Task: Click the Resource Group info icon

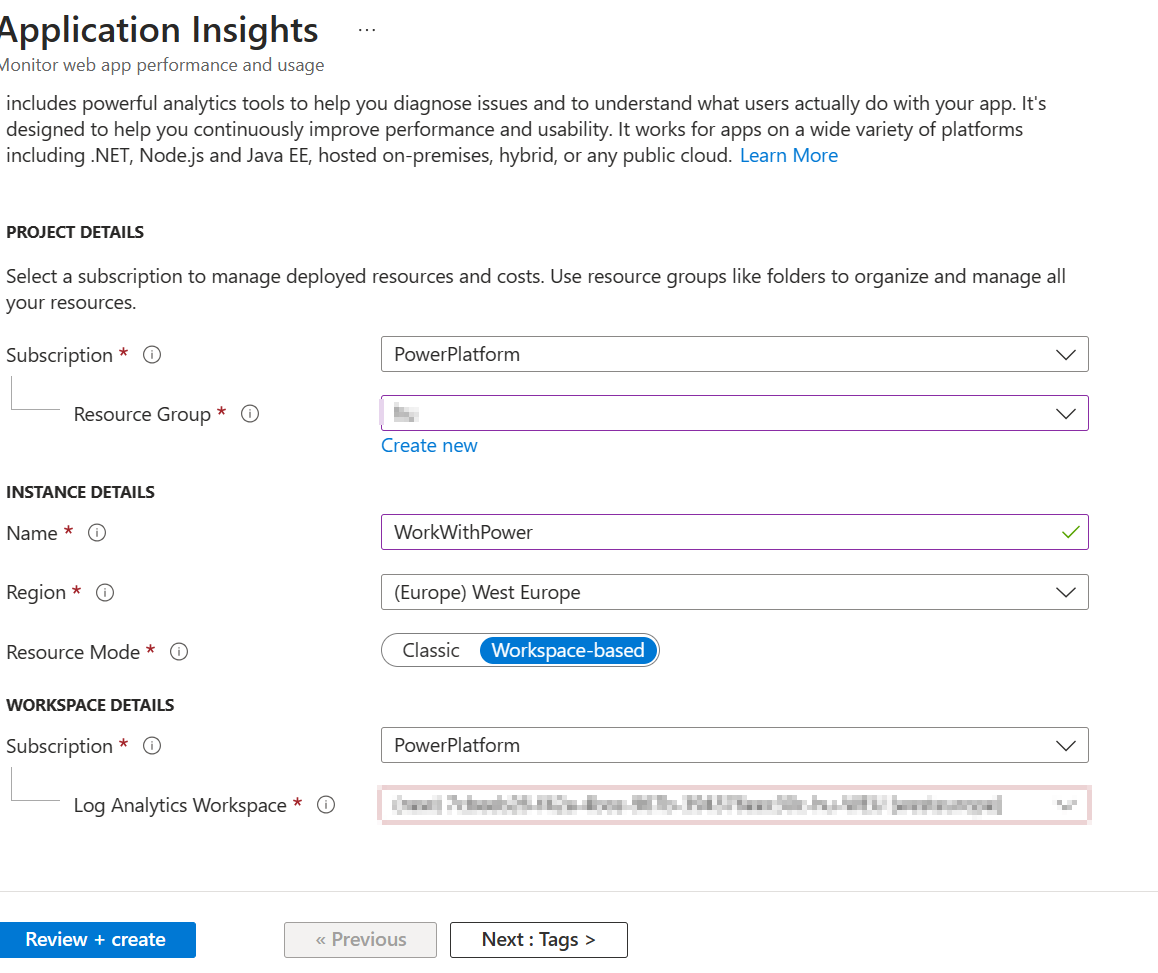Action: (x=249, y=413)
